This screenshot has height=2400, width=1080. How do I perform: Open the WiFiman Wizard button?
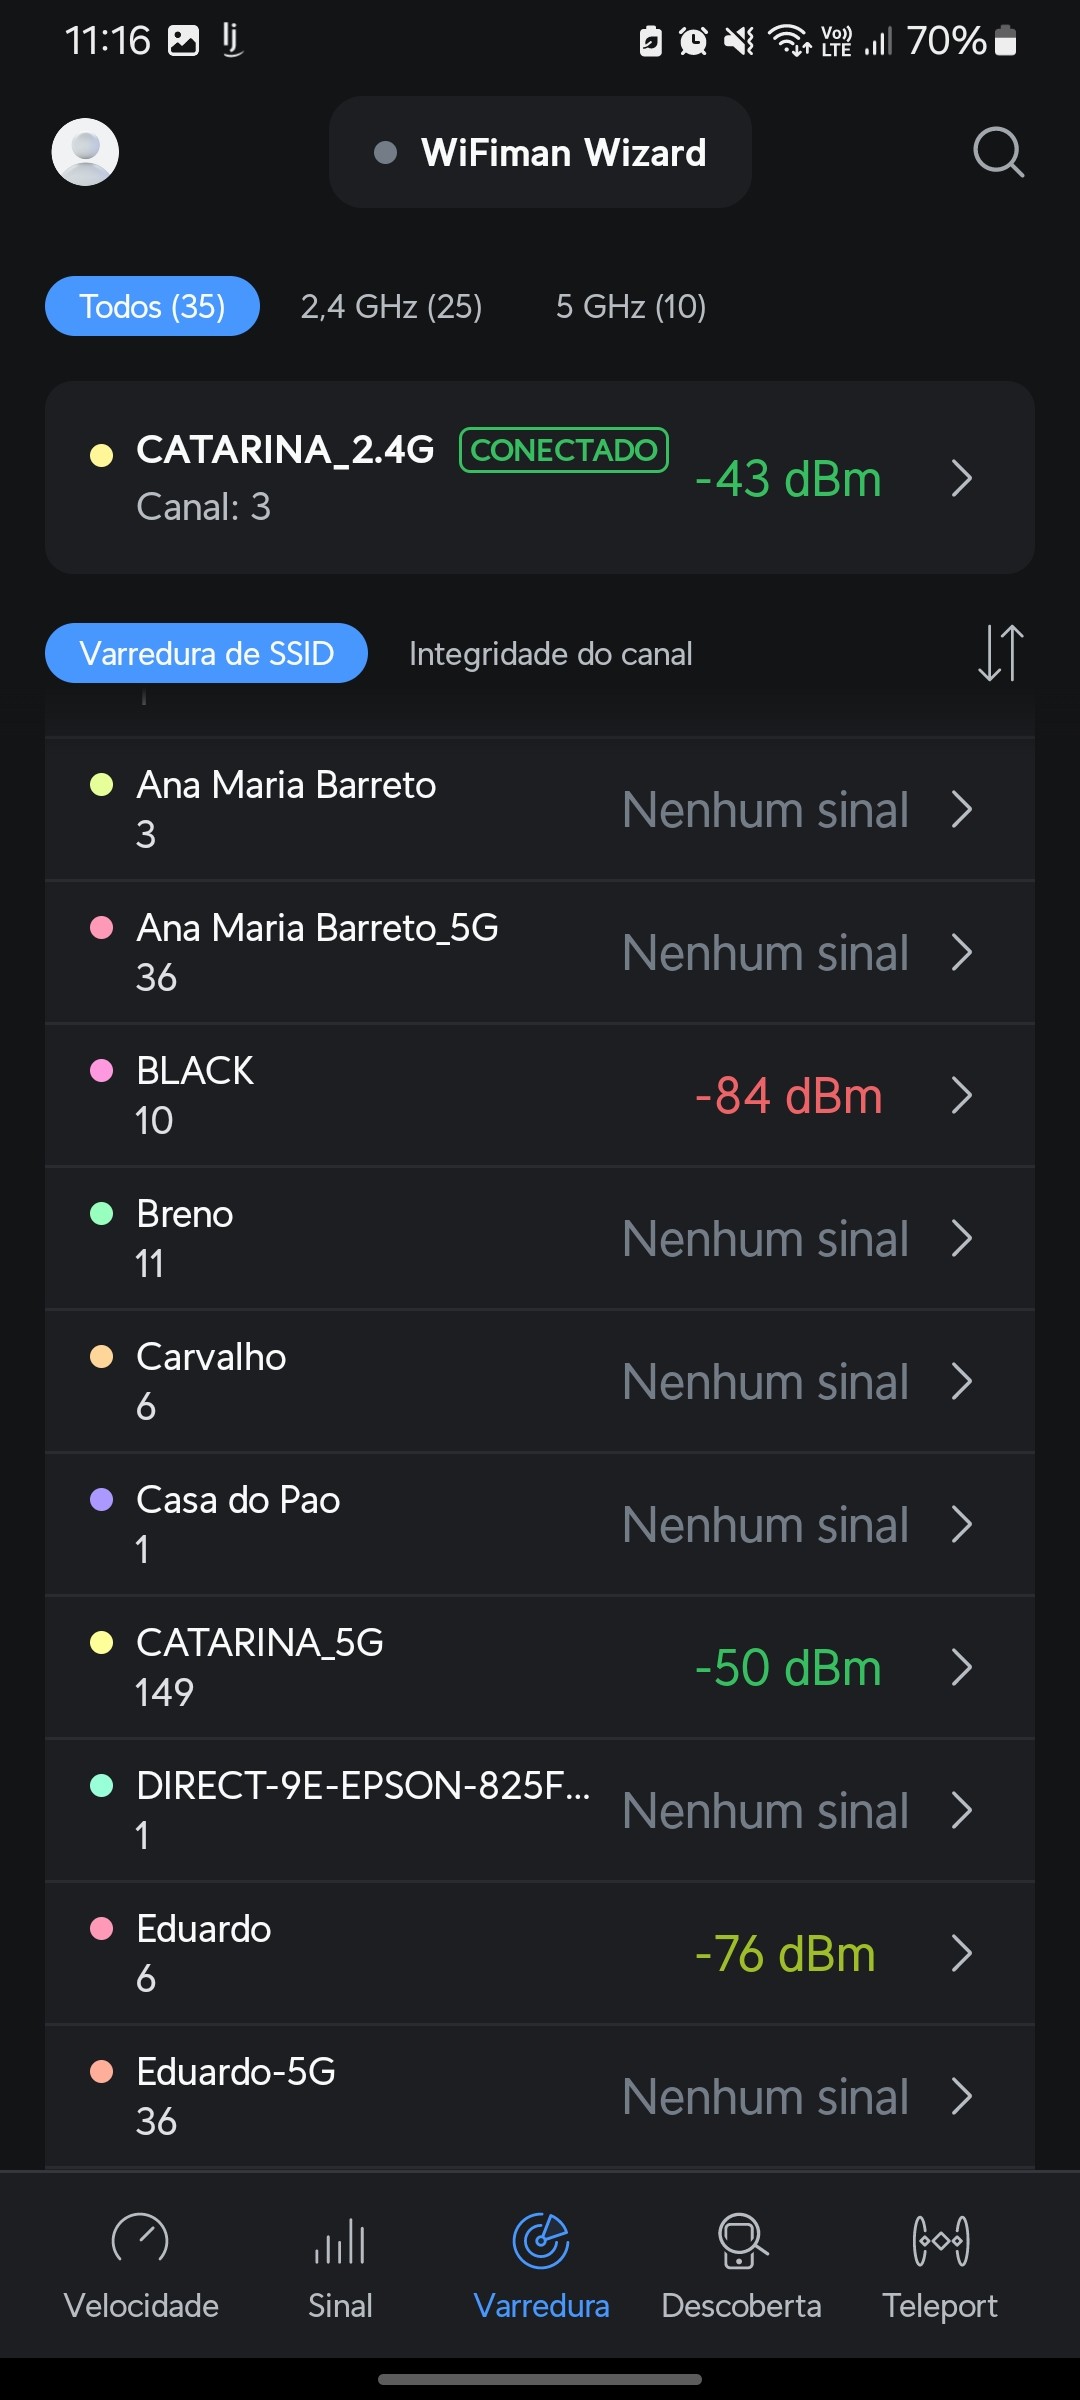[540, 152]
